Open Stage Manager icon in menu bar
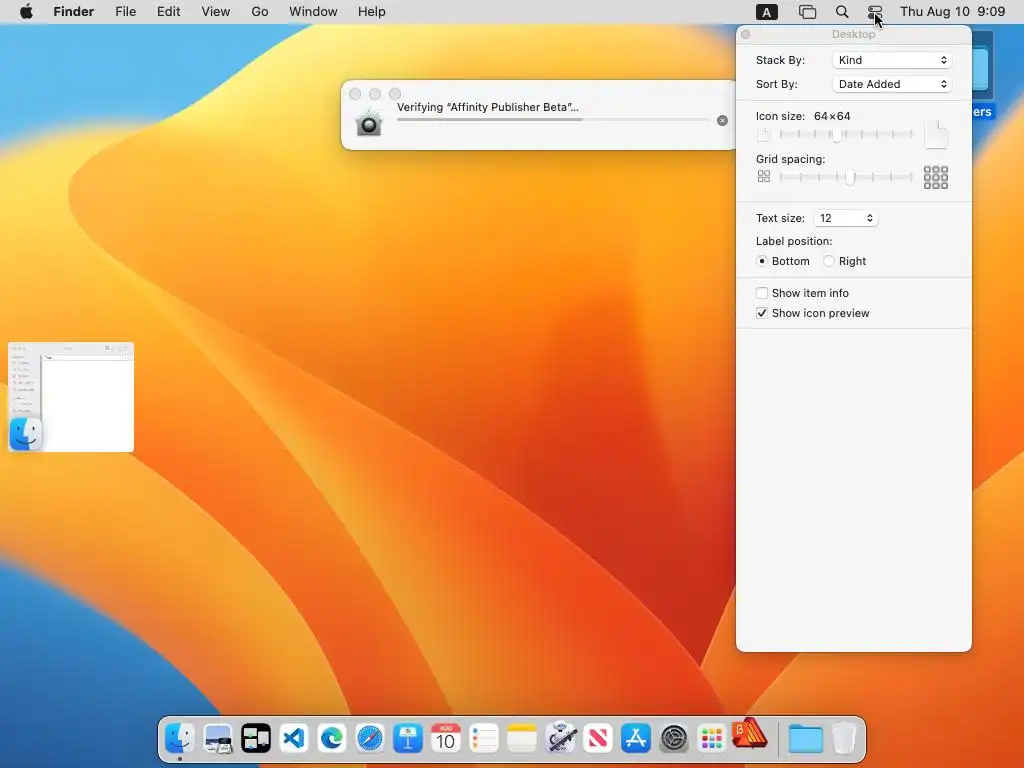 pos(807,12)
